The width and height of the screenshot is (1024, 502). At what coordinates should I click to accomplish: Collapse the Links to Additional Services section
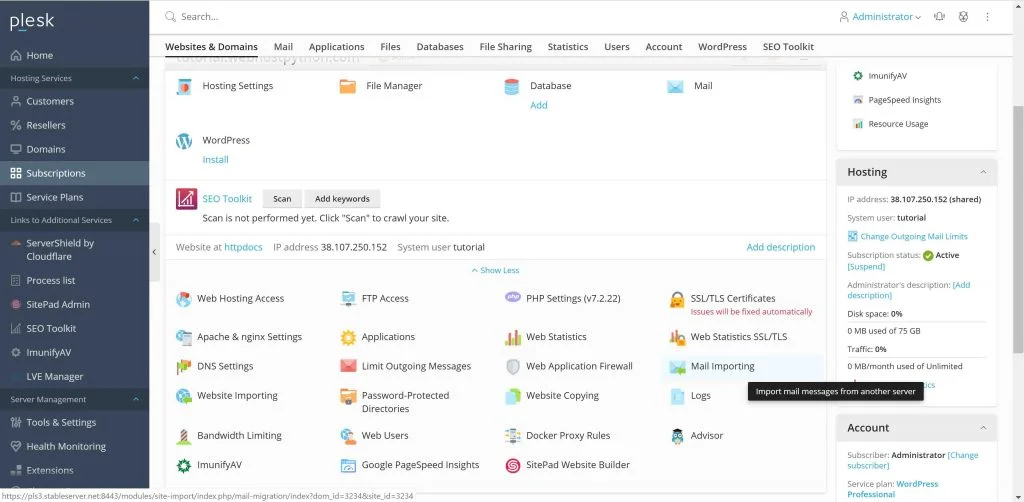136,221
